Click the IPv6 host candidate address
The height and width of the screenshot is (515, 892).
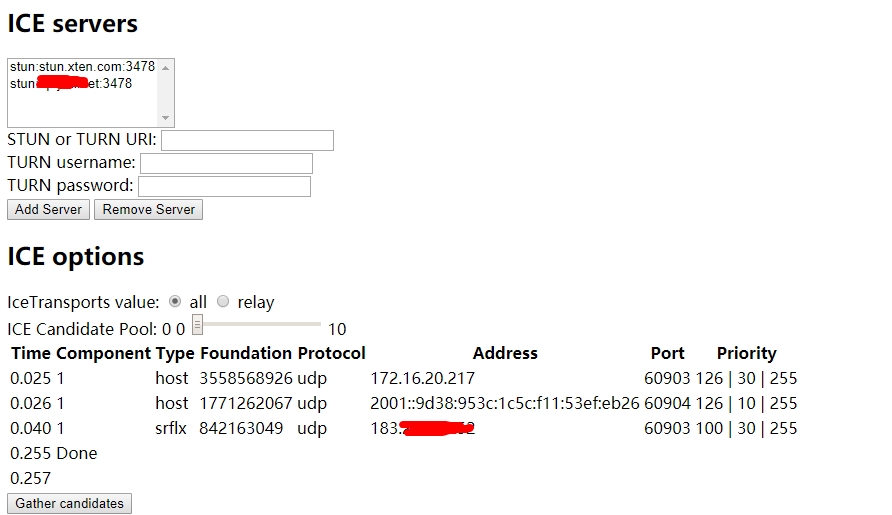pyautogui.click(x=505, y=403)
